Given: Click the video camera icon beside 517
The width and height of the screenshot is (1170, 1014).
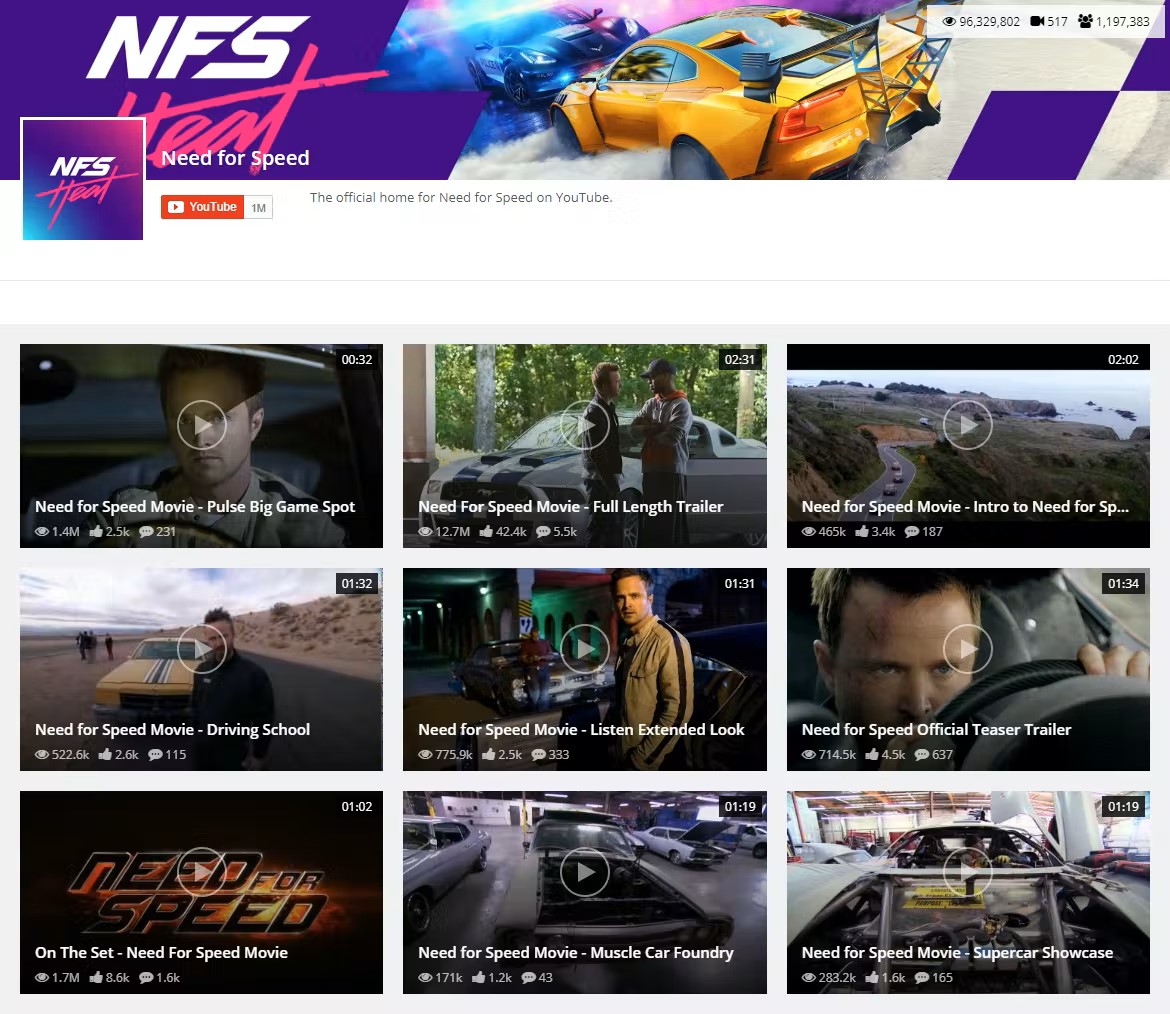Looking at the screenshot, I should 1037,22.
